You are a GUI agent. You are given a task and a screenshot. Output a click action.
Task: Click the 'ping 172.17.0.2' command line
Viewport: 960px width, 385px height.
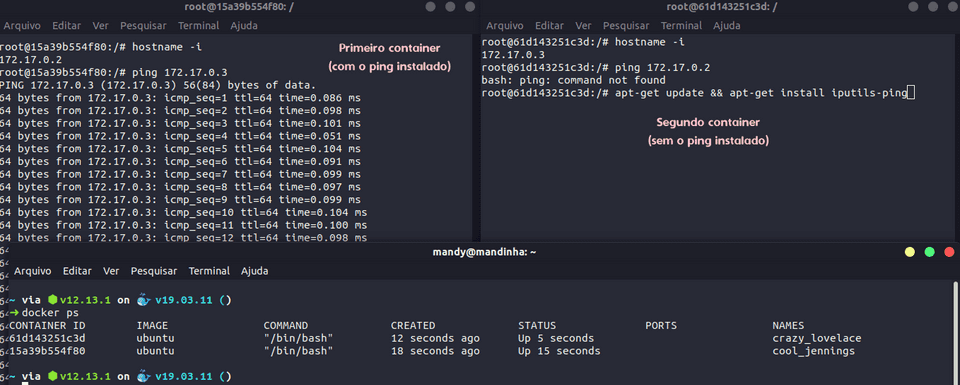pos(596,67)
